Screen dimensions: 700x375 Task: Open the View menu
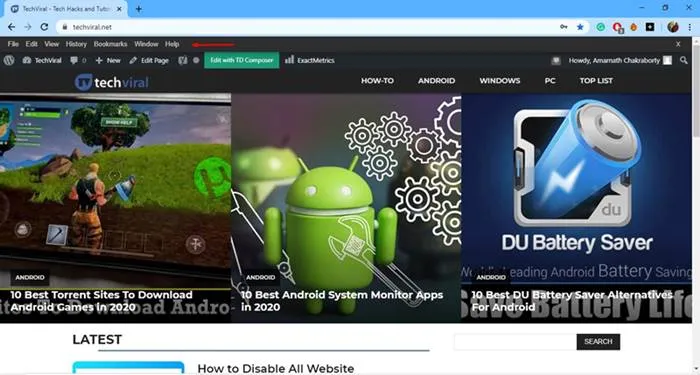(x=51, y=44)
